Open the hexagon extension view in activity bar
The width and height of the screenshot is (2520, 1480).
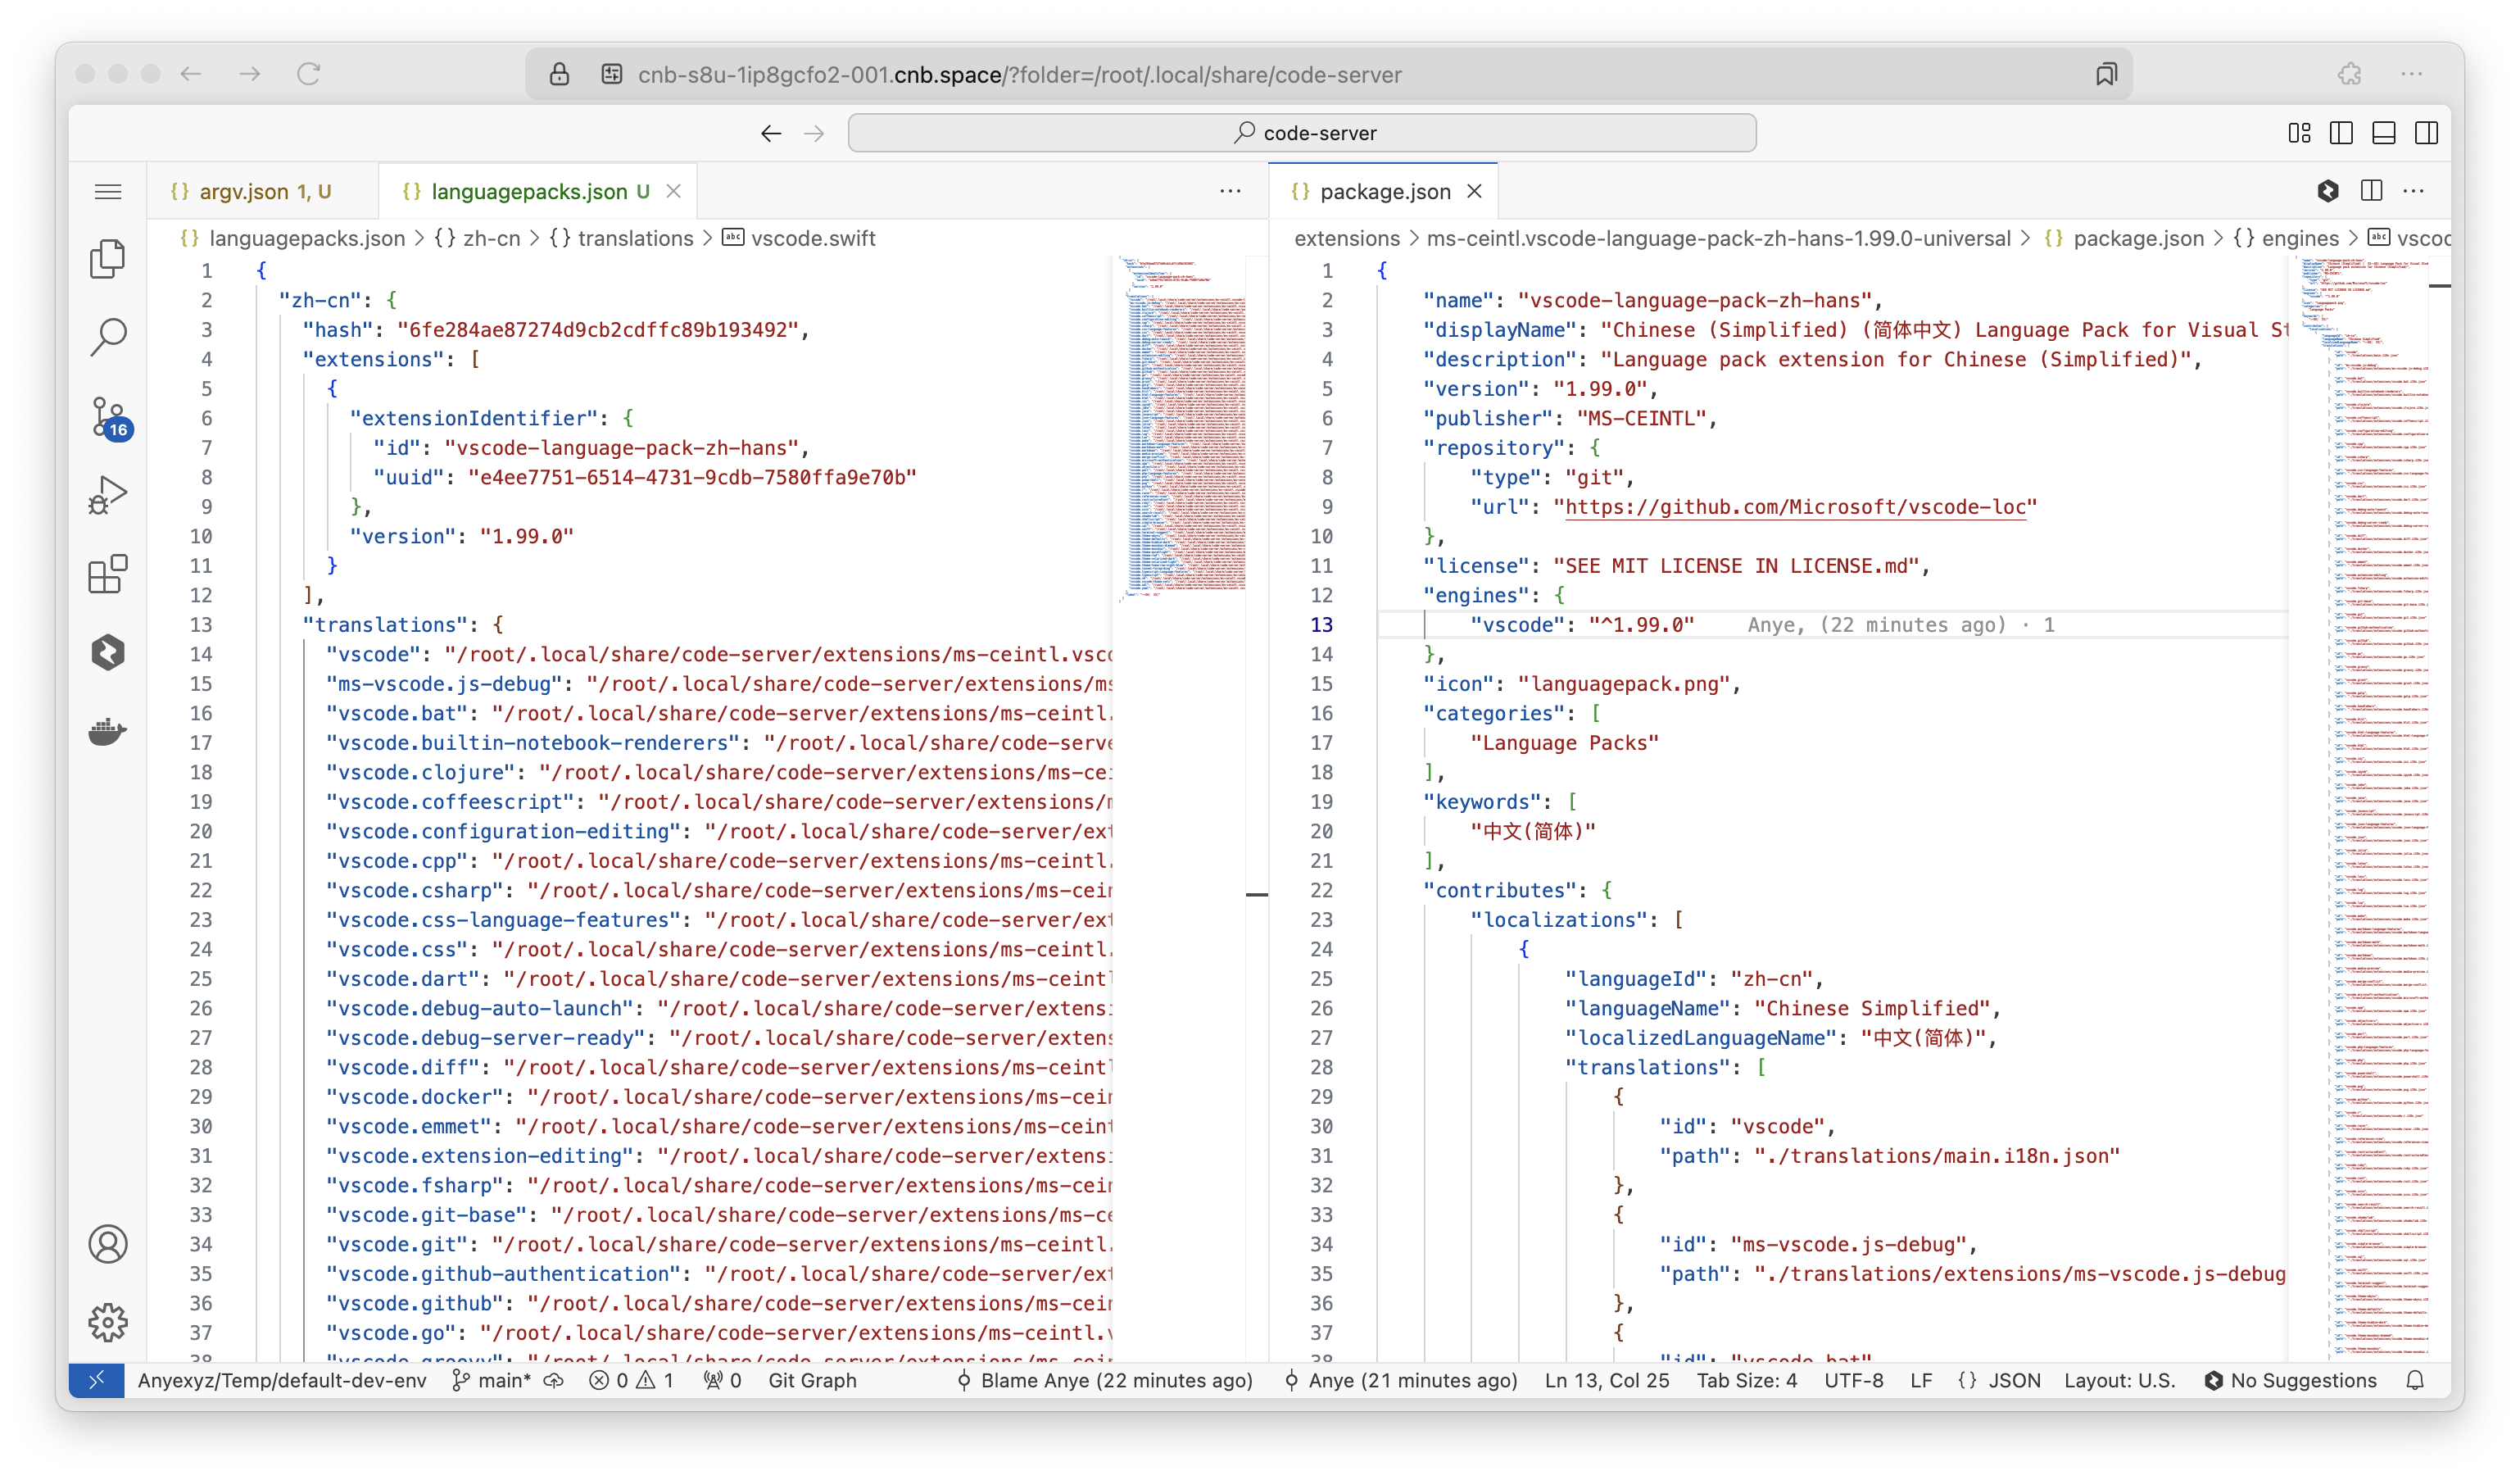coord(108,653)
